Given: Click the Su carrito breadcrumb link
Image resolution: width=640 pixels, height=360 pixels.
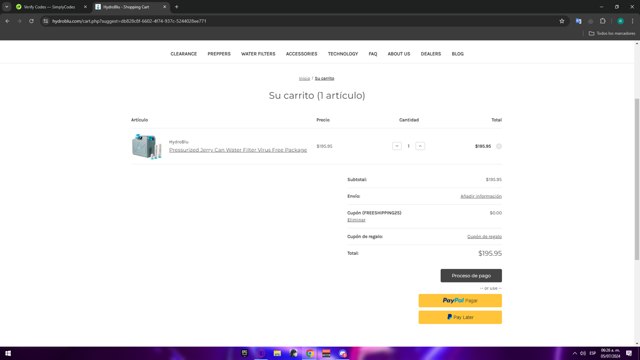Looking at the screenshot, I should pyautogui.click(x=324, y=78).
